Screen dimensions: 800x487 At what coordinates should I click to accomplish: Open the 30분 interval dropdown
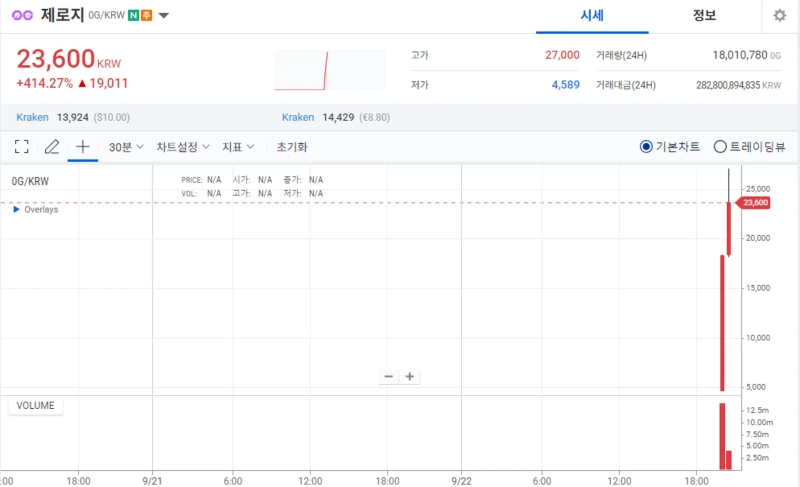(126, 147)
